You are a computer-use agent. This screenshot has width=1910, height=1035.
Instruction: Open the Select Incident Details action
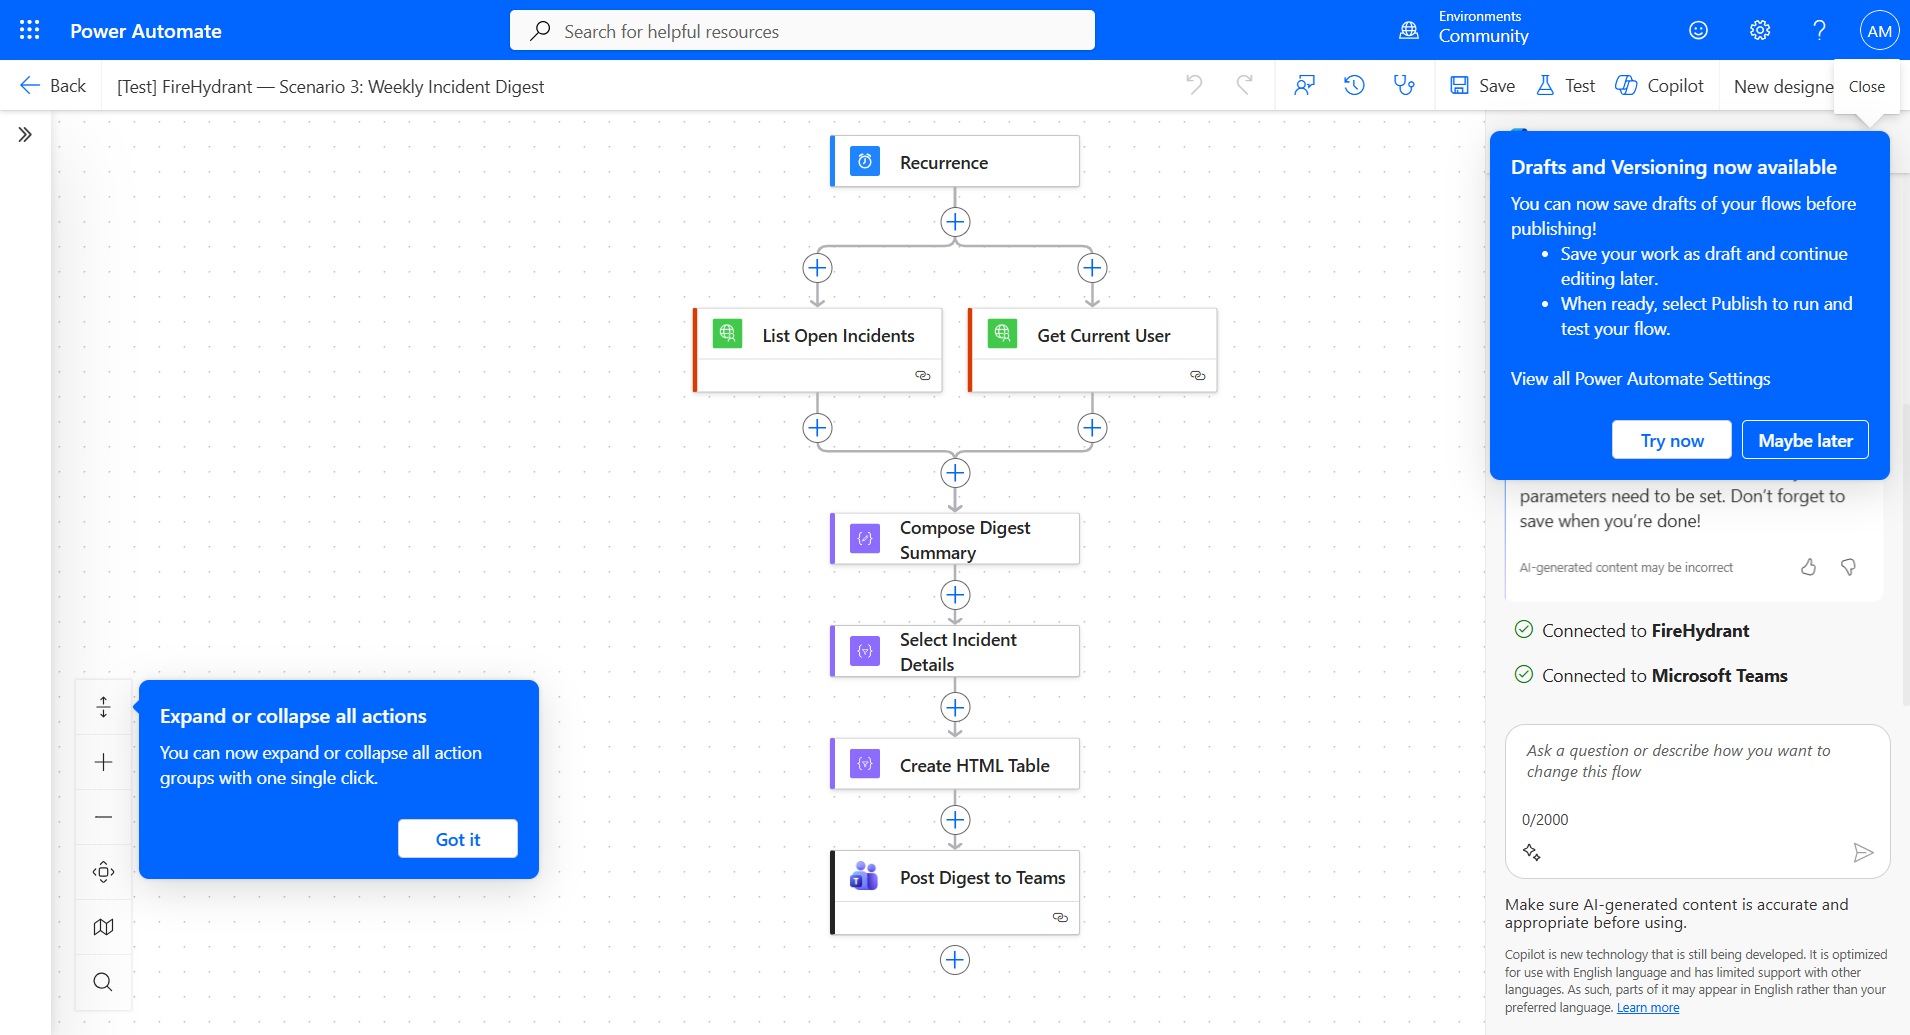tap(955, 651)
